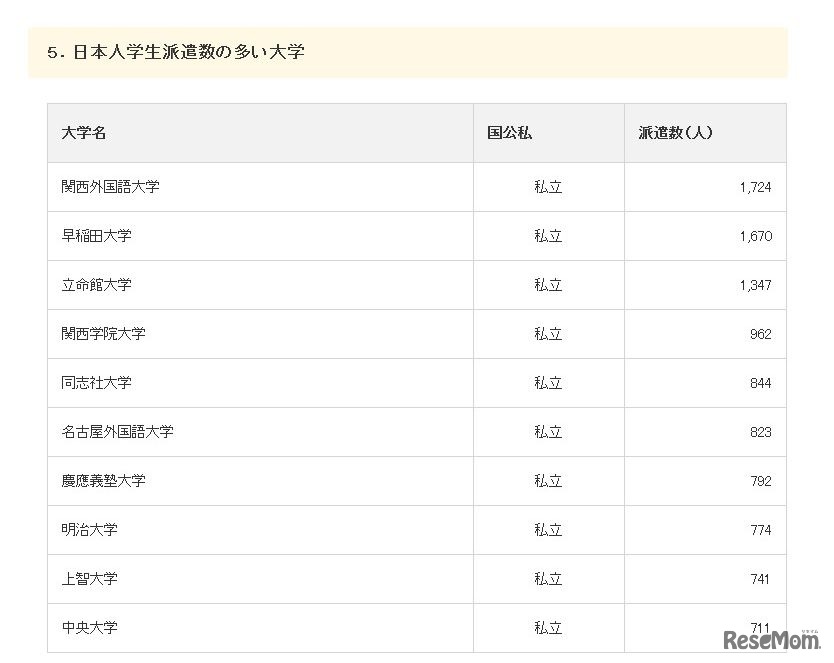This screenshot has height=663, width=834.
Task: Click the 私立 cell beside 早稲田大学
Action: pyautogui.click(x=548, y=236)
